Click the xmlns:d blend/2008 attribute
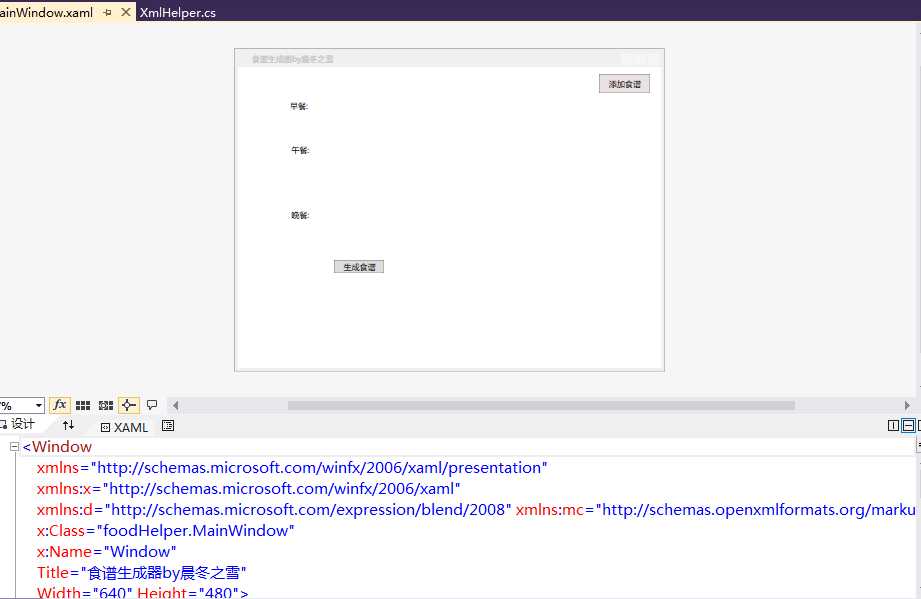921x599 pixels. tap(274, 510)
